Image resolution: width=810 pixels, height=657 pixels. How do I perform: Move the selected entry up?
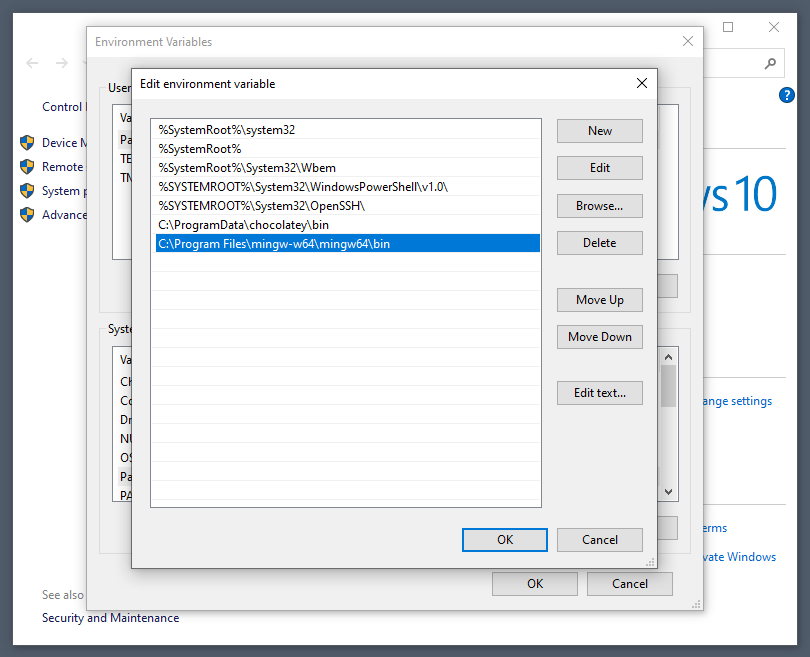click(x=599, y=300)
